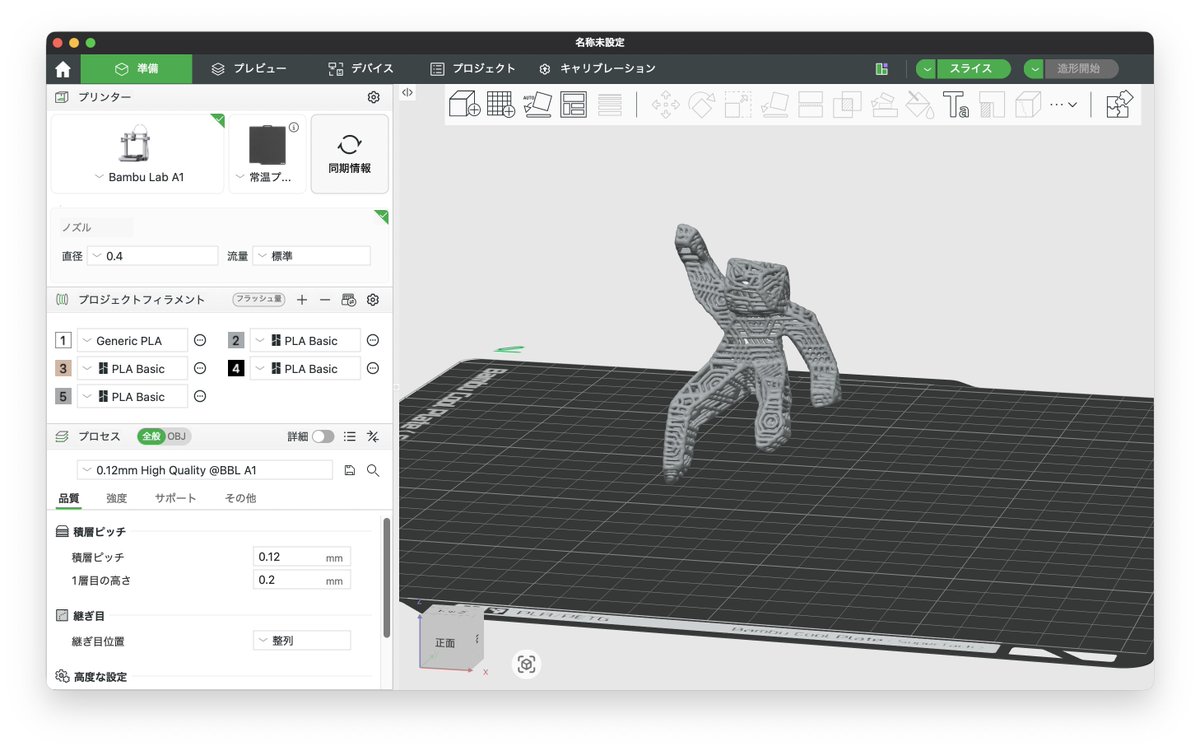
Task: Switch to the プロジェクト tab
Action: (x=473, y=69)
